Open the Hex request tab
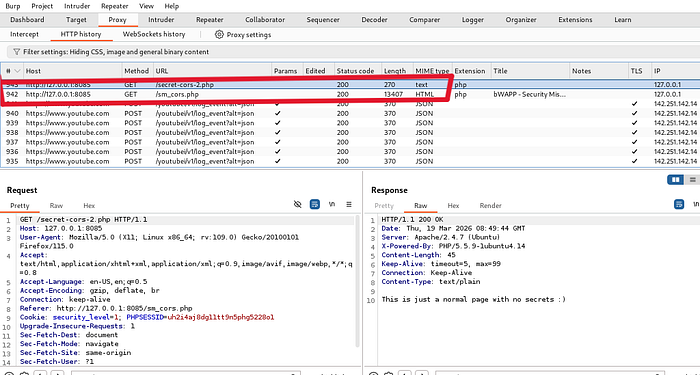 tap(89, 206)
